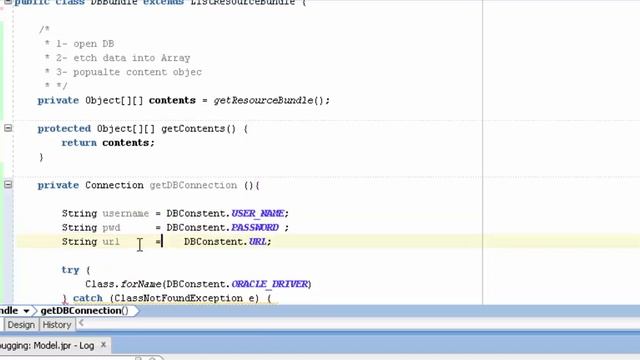Click getContents() method name in declaration
This screenshot has width=640, height=360.
198,129
